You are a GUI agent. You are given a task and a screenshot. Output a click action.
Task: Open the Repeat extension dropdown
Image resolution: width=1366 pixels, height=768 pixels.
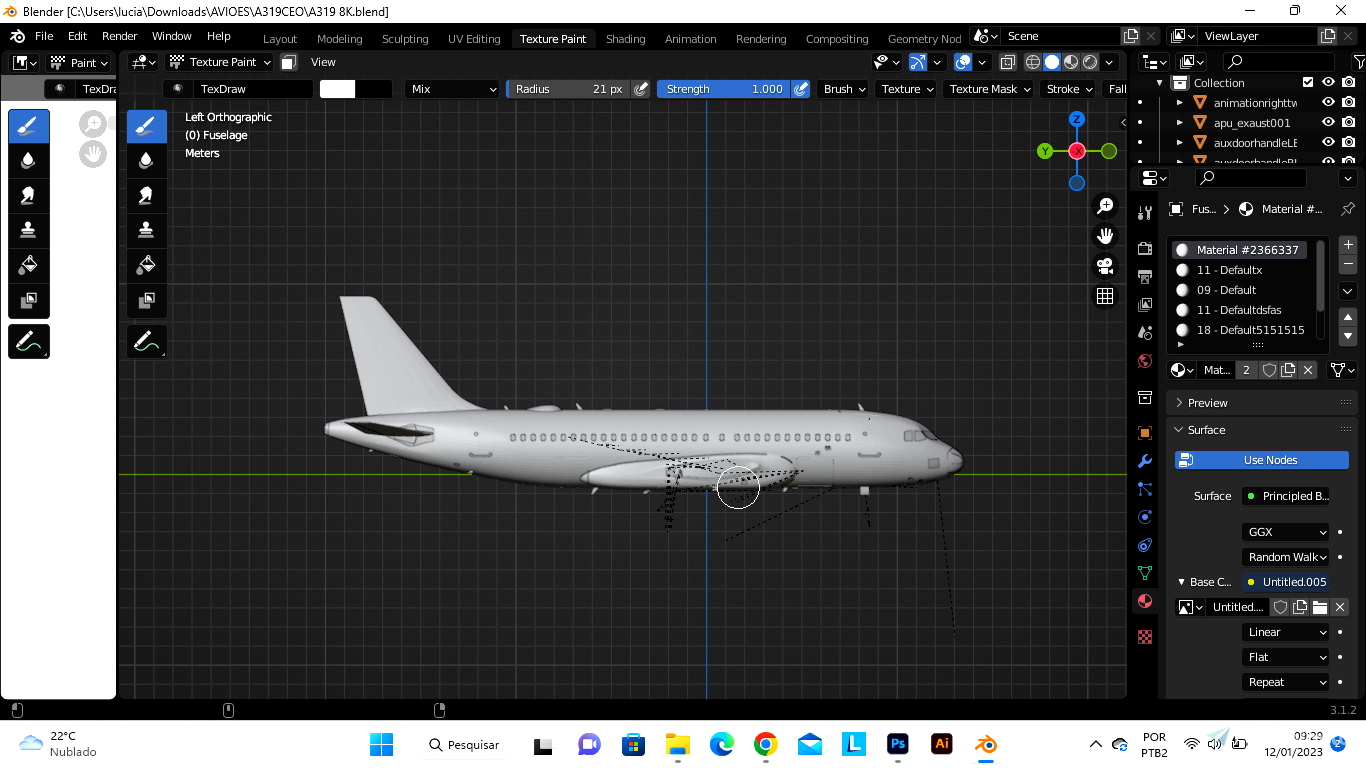(1287, 682)
